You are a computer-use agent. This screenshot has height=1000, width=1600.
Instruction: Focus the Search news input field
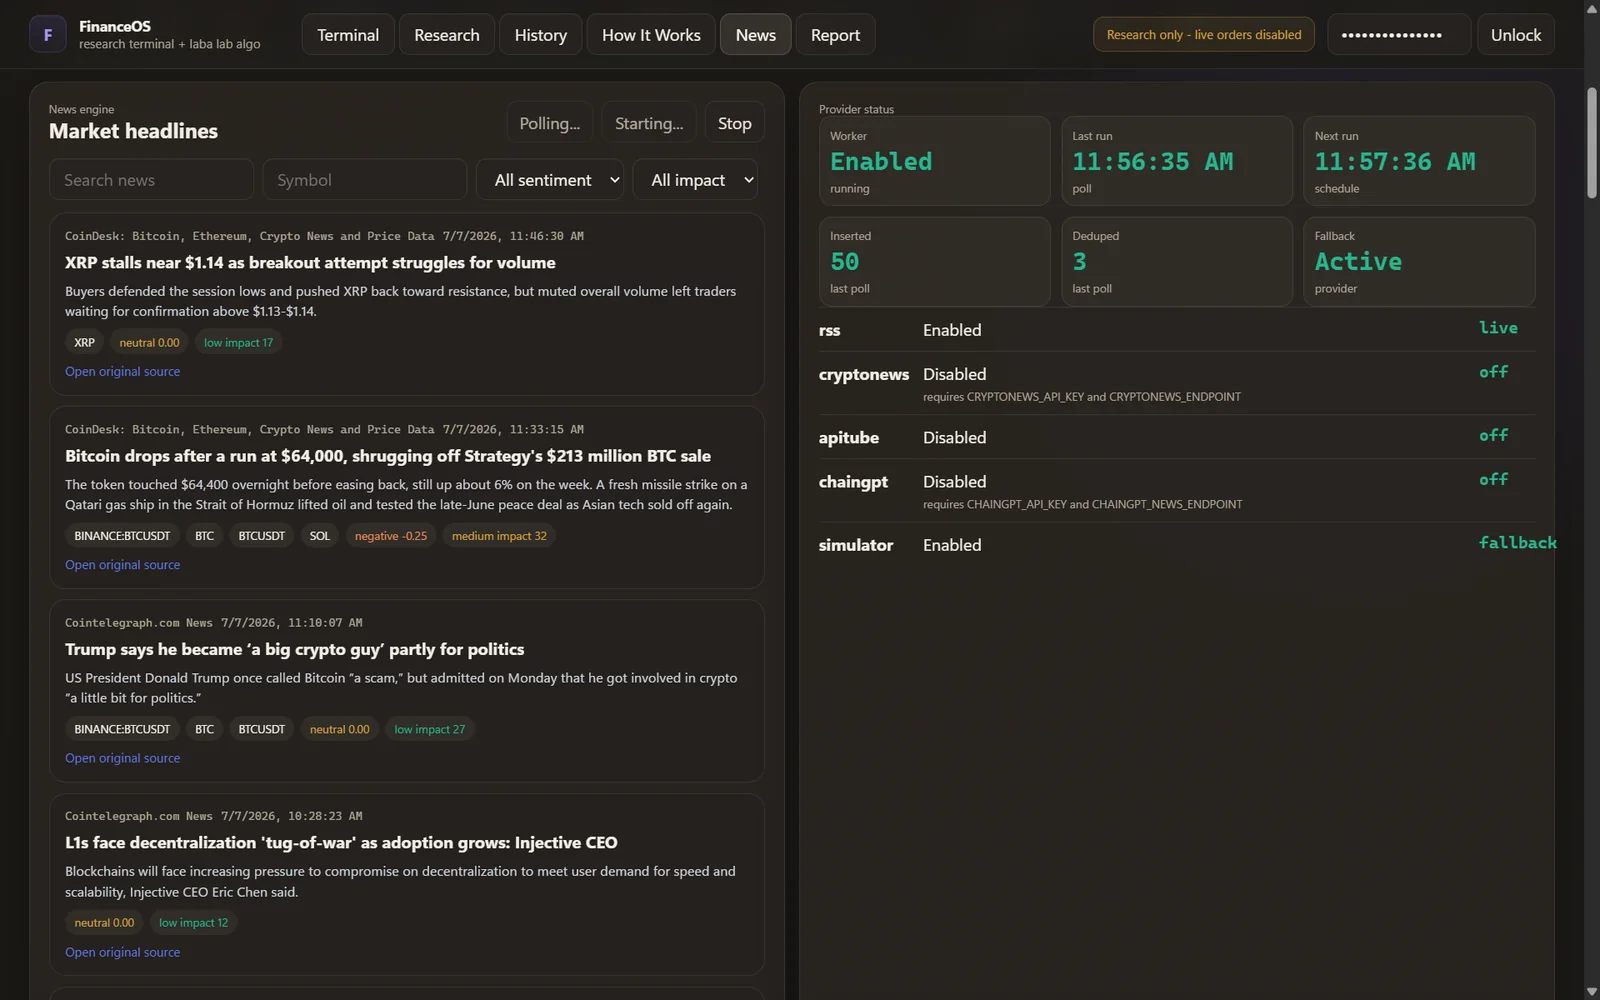151,180
